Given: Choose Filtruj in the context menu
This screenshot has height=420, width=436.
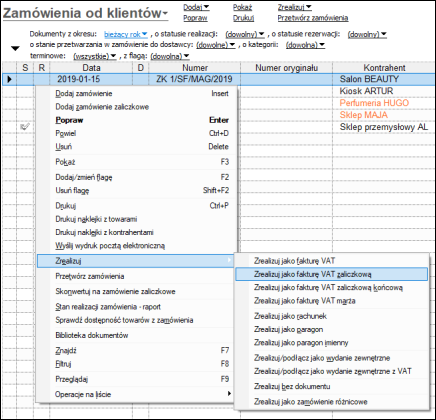Looking at the screenshot, I should [137, 364].
